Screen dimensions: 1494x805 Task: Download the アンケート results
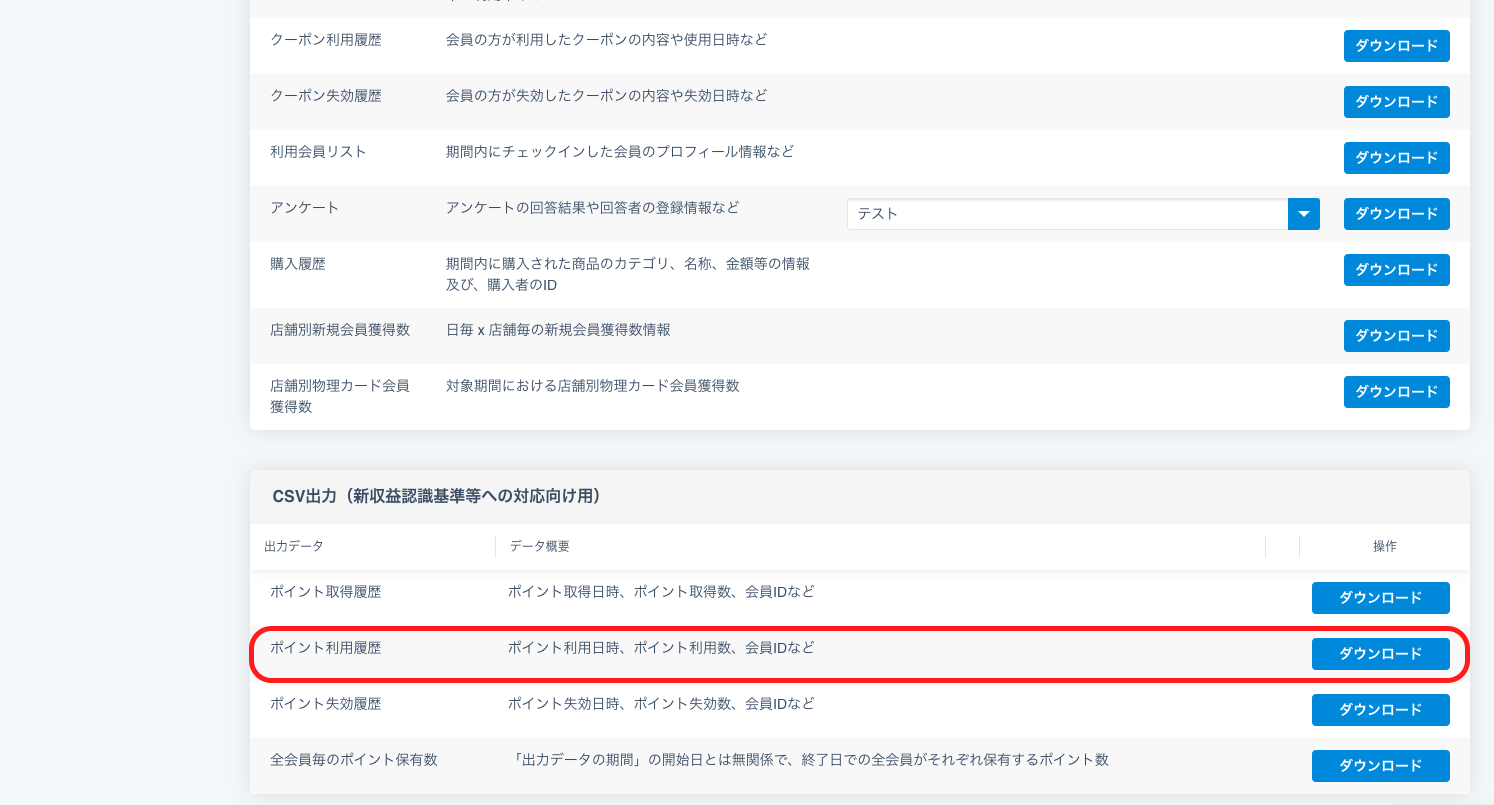tap(1396, 214)
